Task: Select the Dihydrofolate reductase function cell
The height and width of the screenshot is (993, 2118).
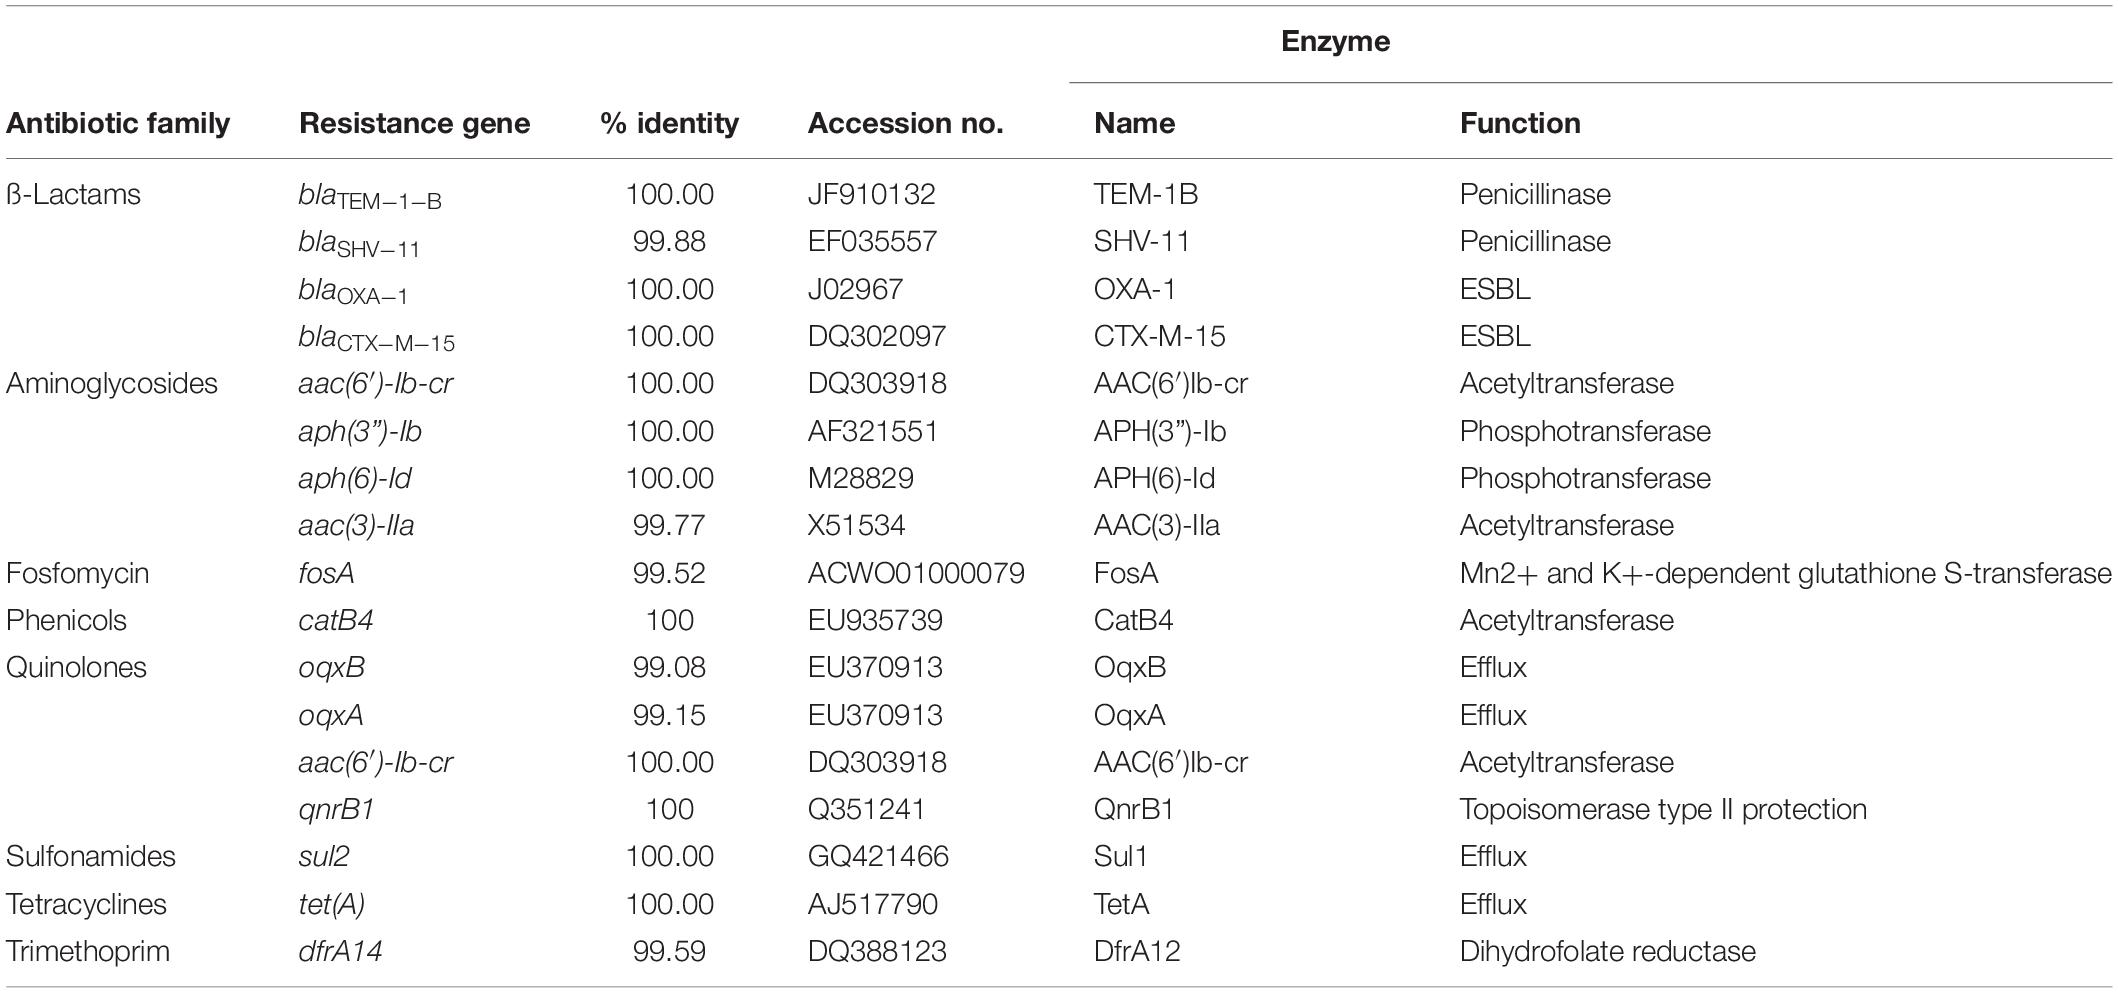Action: (x=1607, y=951)
